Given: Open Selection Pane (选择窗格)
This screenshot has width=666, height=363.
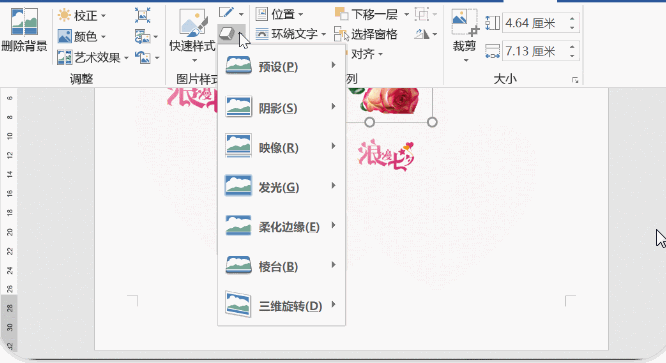Looking at the screenshot, I should [x=366, y=34].
